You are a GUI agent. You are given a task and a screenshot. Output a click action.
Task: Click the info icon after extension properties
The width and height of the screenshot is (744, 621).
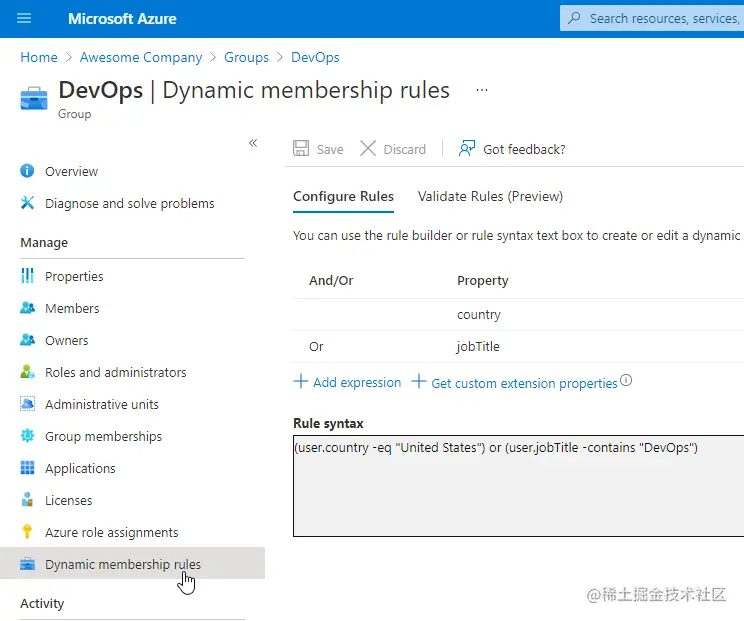626,380
